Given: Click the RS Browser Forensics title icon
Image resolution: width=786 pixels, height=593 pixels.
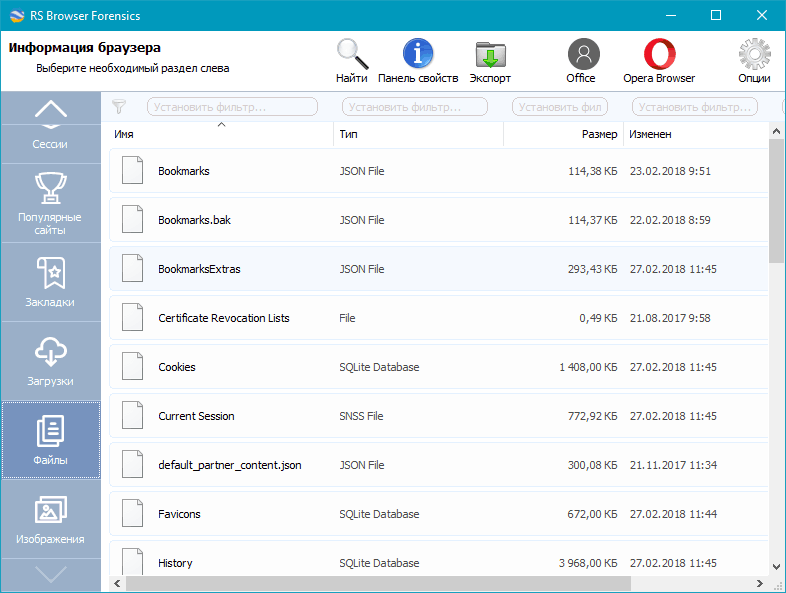Looking at the screenshot, I should [17, 16].
